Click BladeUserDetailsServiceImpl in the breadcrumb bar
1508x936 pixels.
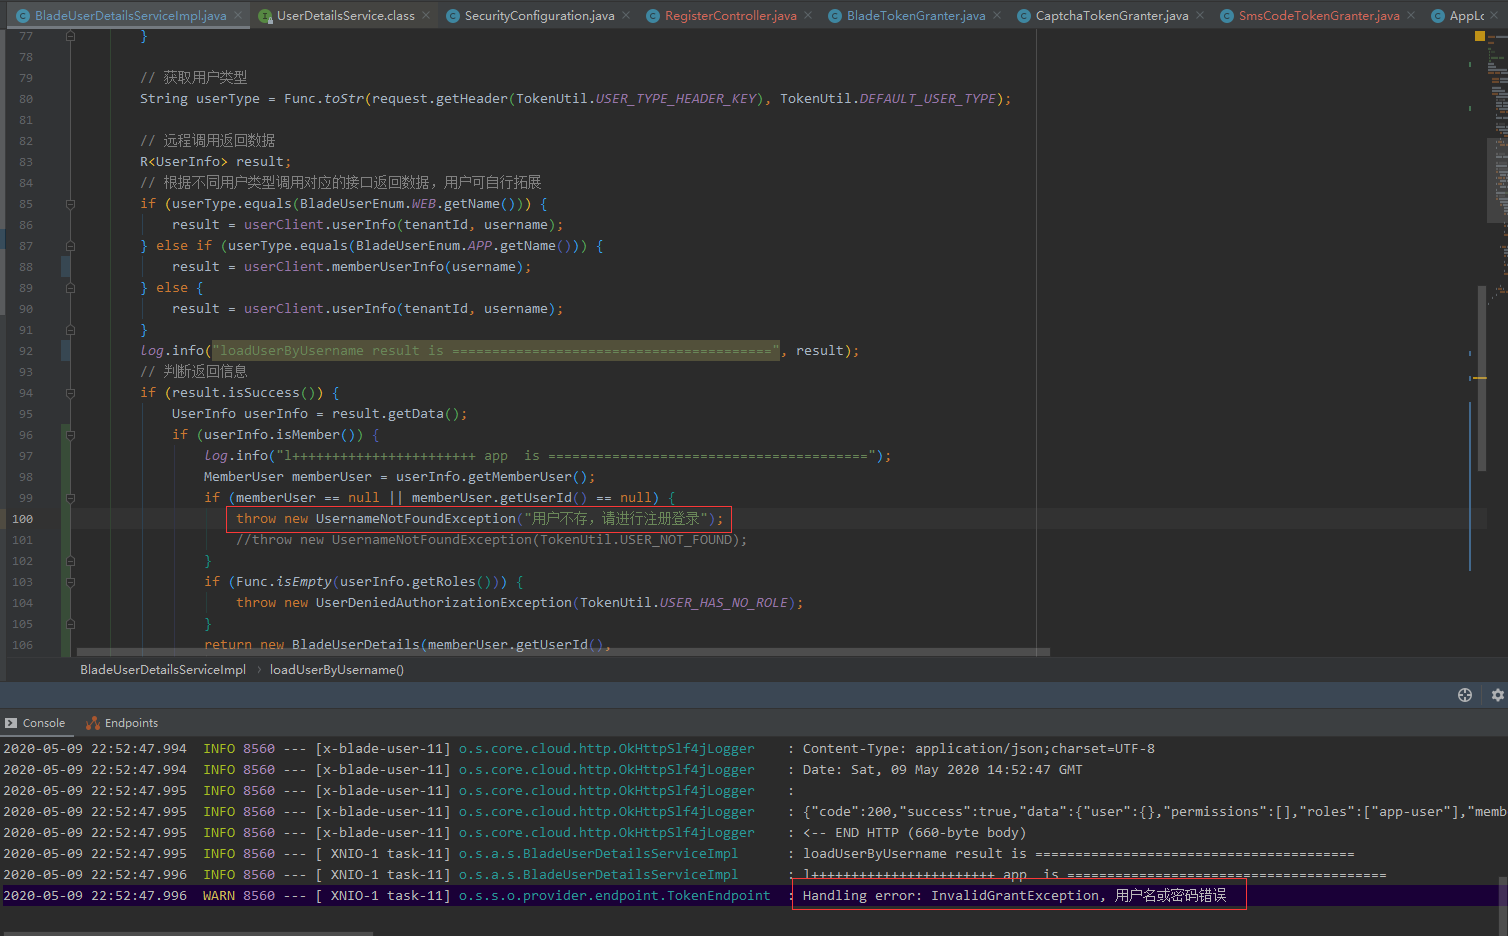(x=163, y=670)
